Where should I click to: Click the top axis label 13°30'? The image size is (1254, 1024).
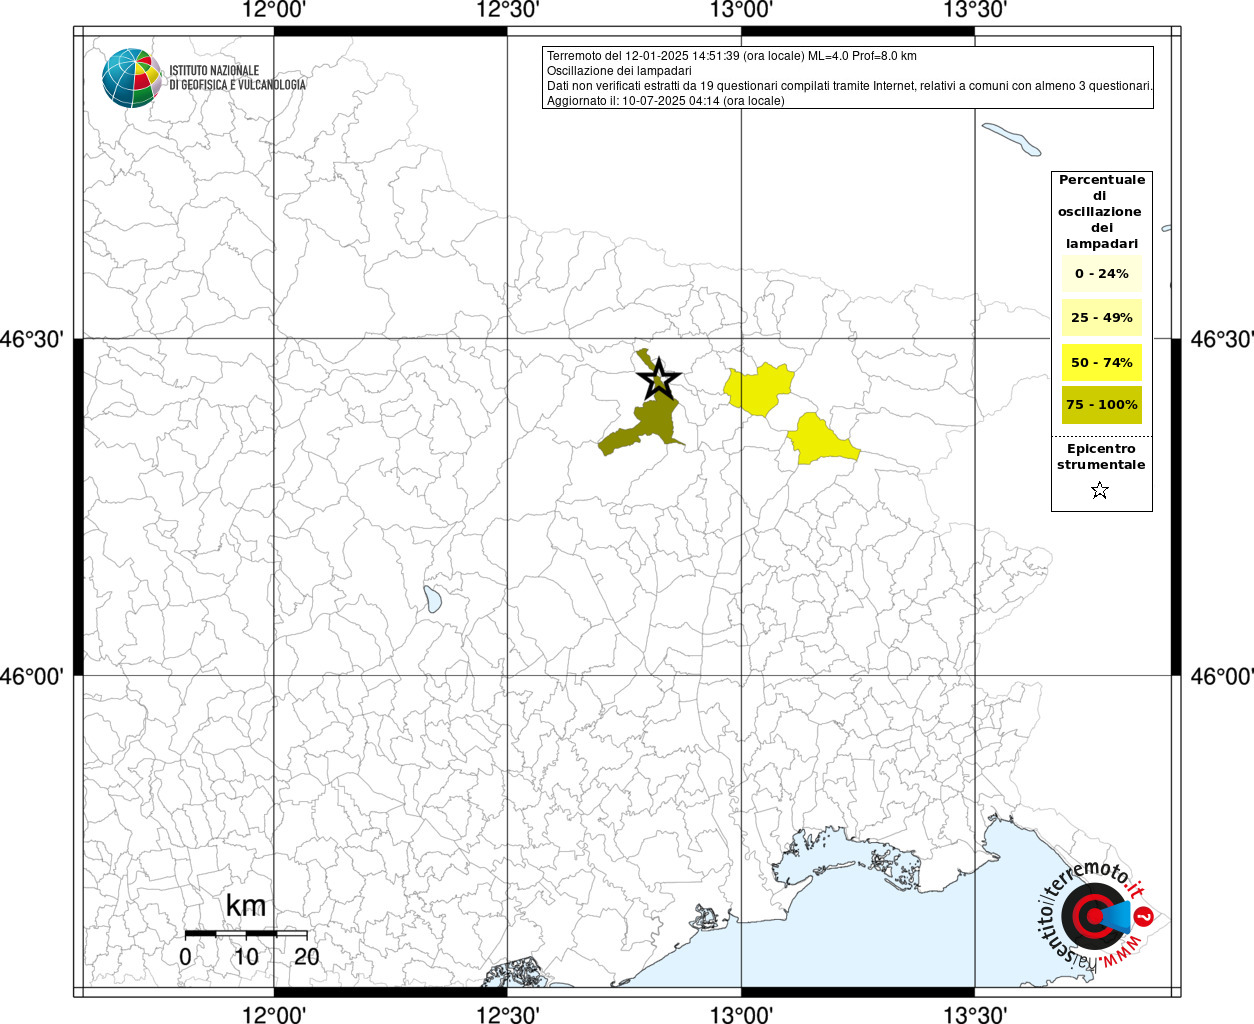point(975,10)
